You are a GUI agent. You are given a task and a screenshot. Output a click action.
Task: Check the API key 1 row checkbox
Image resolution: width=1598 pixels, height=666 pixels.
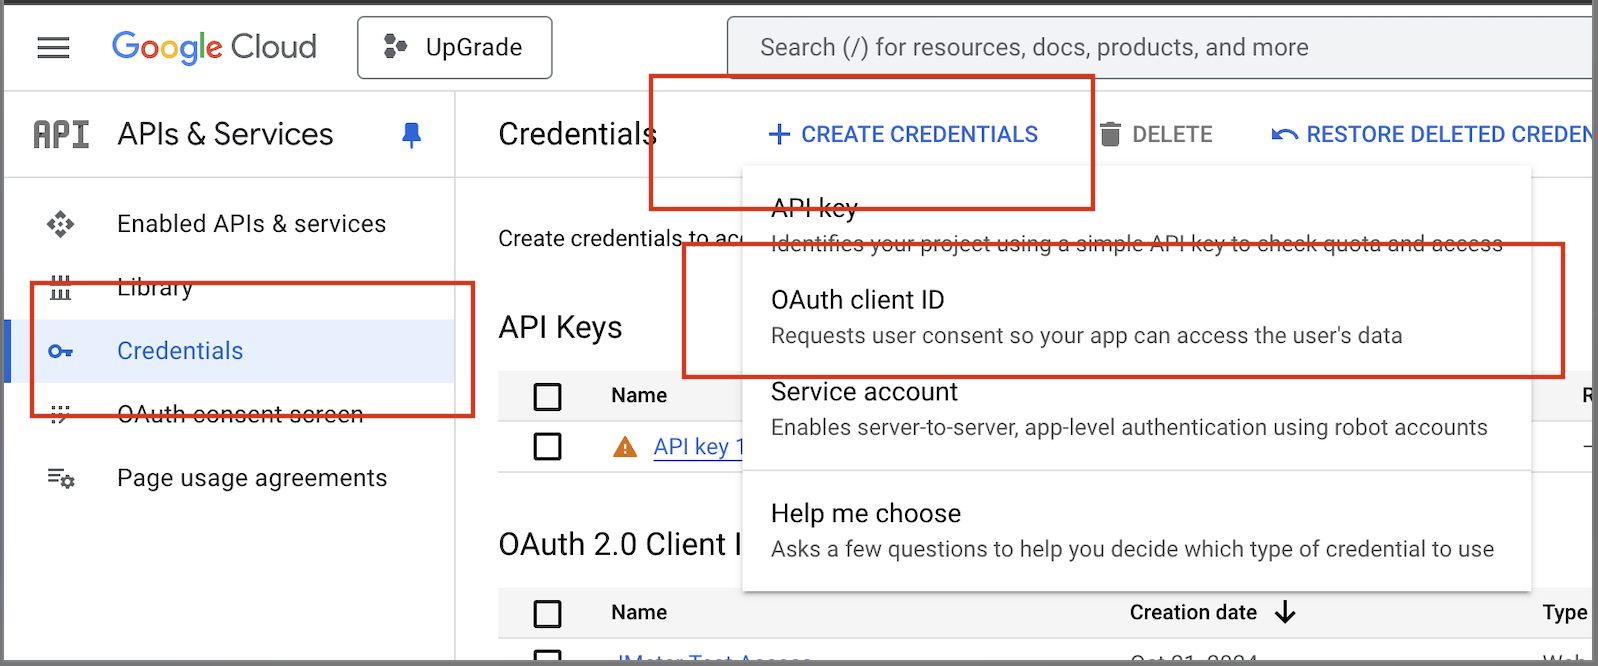click(547, 446)
